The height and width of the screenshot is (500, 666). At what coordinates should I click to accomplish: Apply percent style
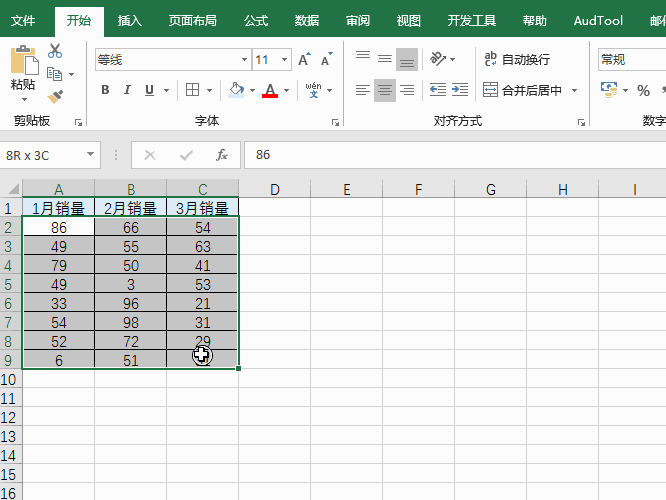pos(643,90)
